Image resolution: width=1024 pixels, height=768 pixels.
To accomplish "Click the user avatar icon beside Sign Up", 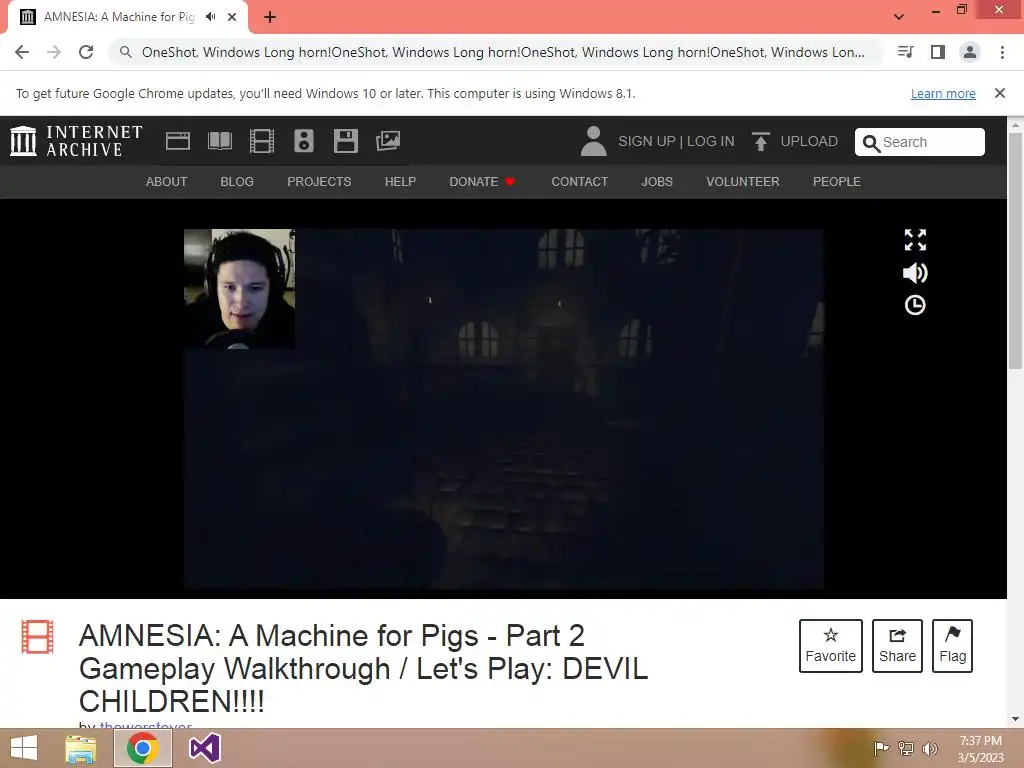I will 593,141.
